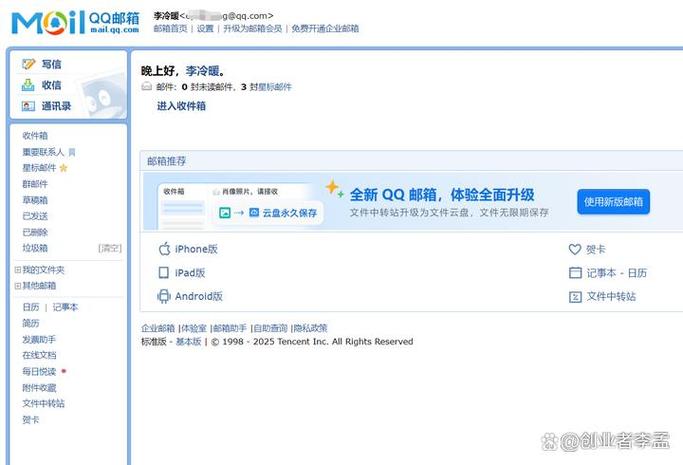
Task: Expand 其他邮箱 tree node
Action: tap(17, 286)
